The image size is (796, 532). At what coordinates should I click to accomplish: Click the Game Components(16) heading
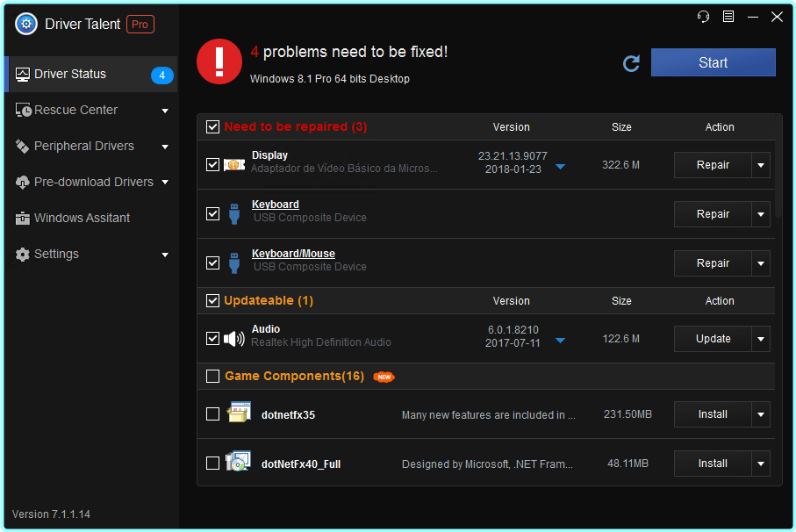(294, 376)
